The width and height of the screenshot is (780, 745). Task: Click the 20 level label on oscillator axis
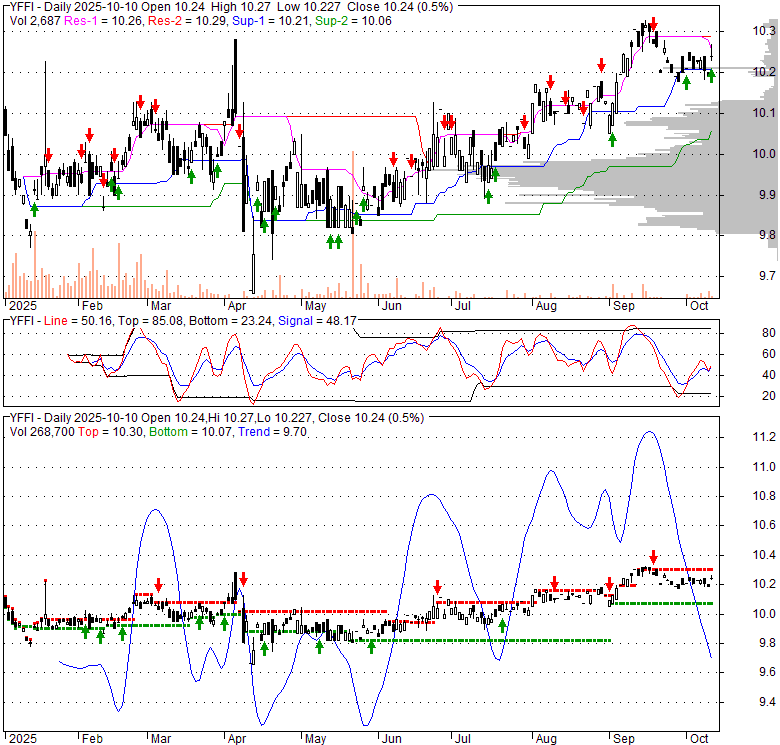[769, 396]
